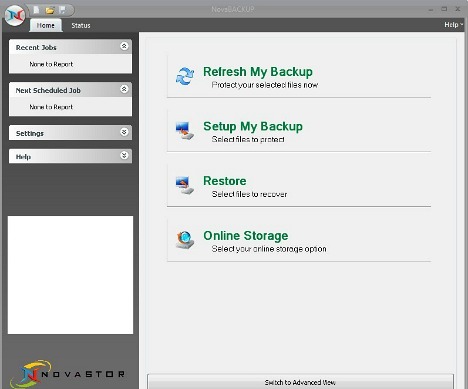This screenshot has height=389, width=468.
Task: Click the new document icon in quick toolbar
Action: point(36,10)
